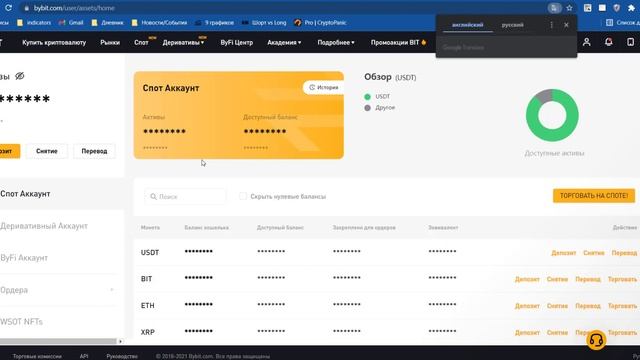The height and width of the screenshot is (360, 640).
Task: Click the coin search field
Action: click(185, 196)
